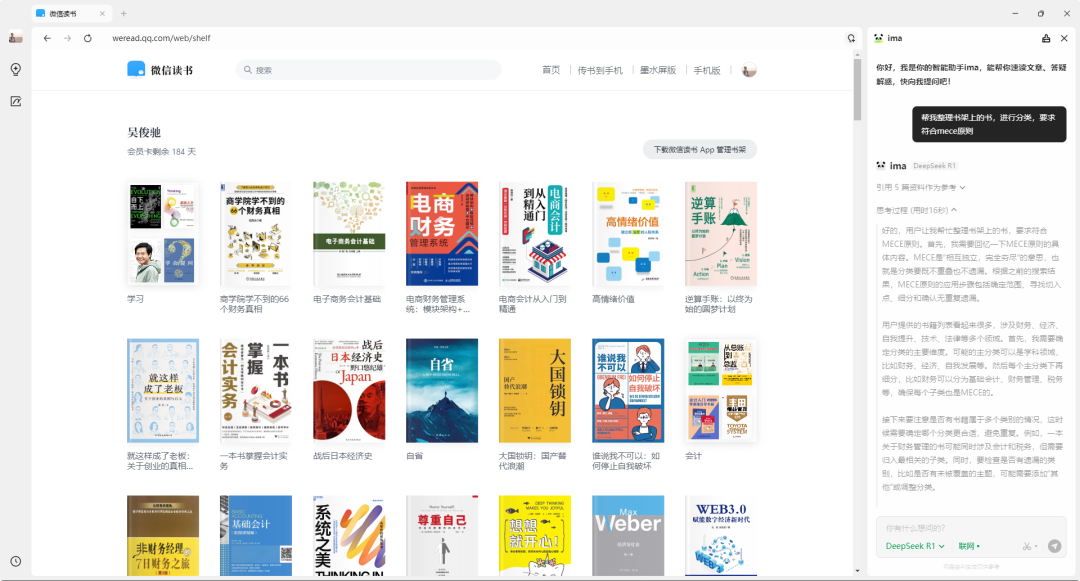Viewport: 1080px width, 581px height.
Task: Open 传书到手机 navigation link
Action: coord(599,70)
